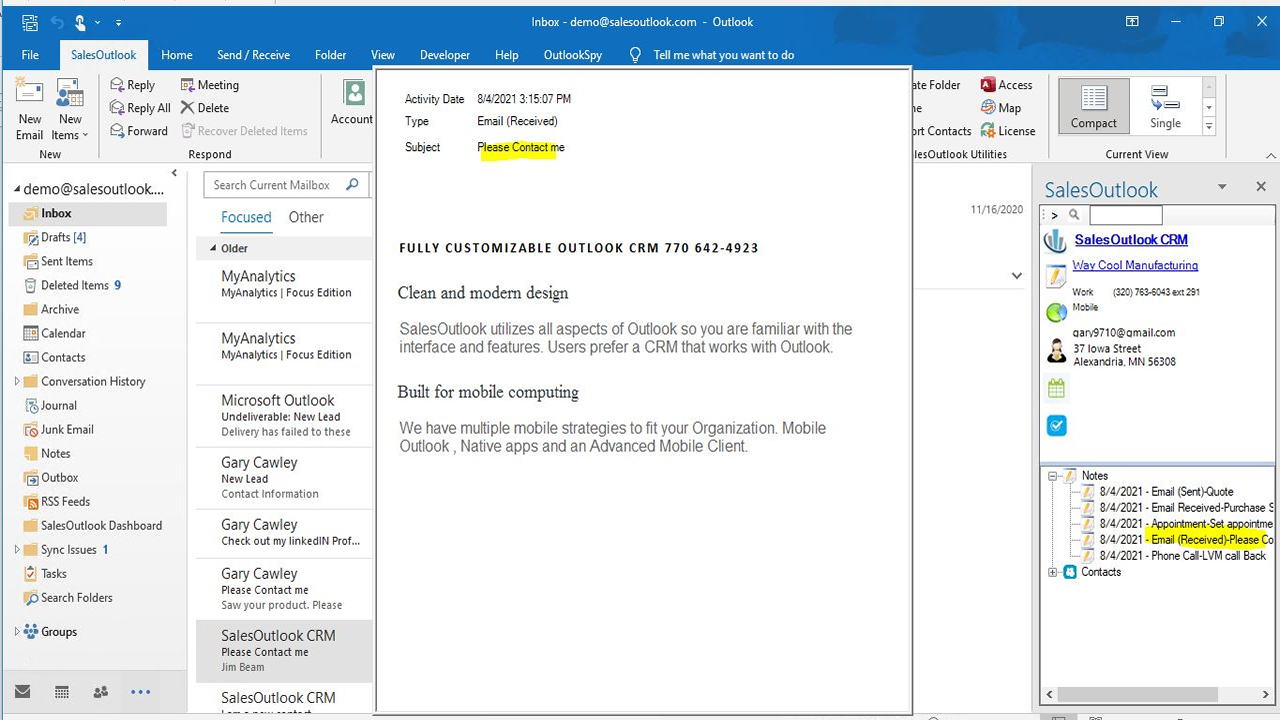Select the Focused inbox tab
Screen dimensions: 1280x720
point(246,217)
